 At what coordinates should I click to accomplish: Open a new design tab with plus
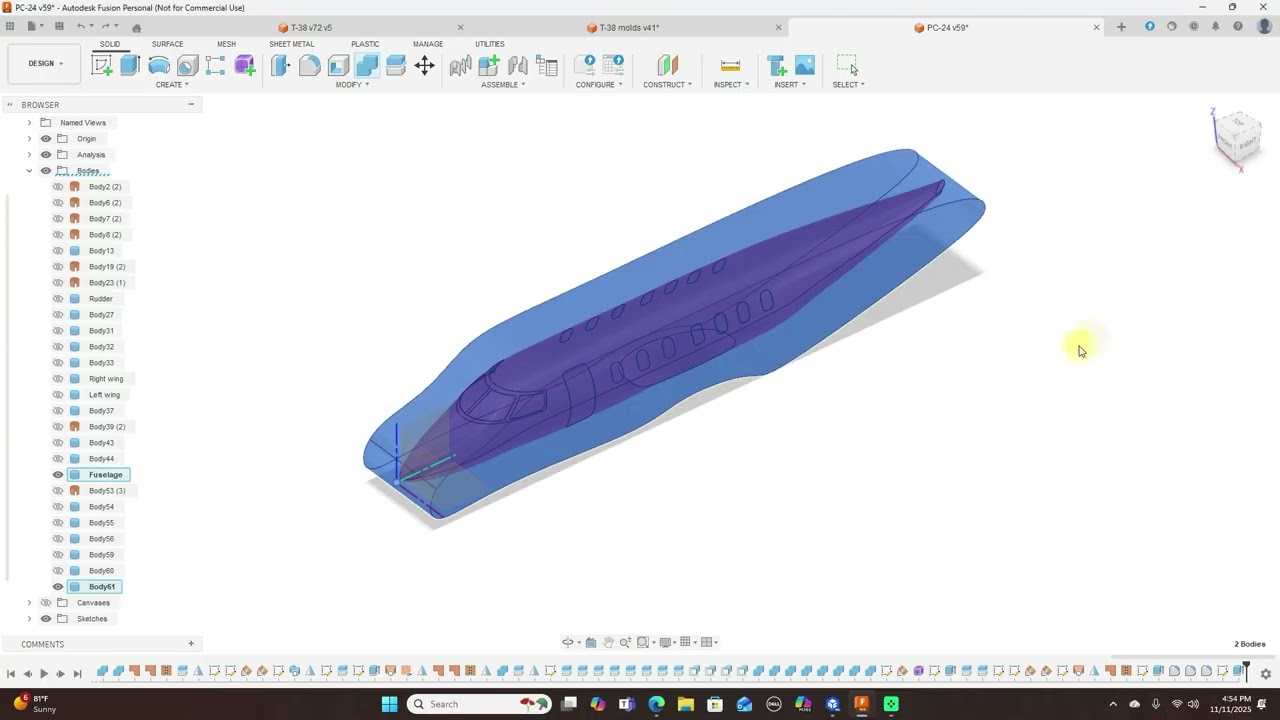(1121, 27)
